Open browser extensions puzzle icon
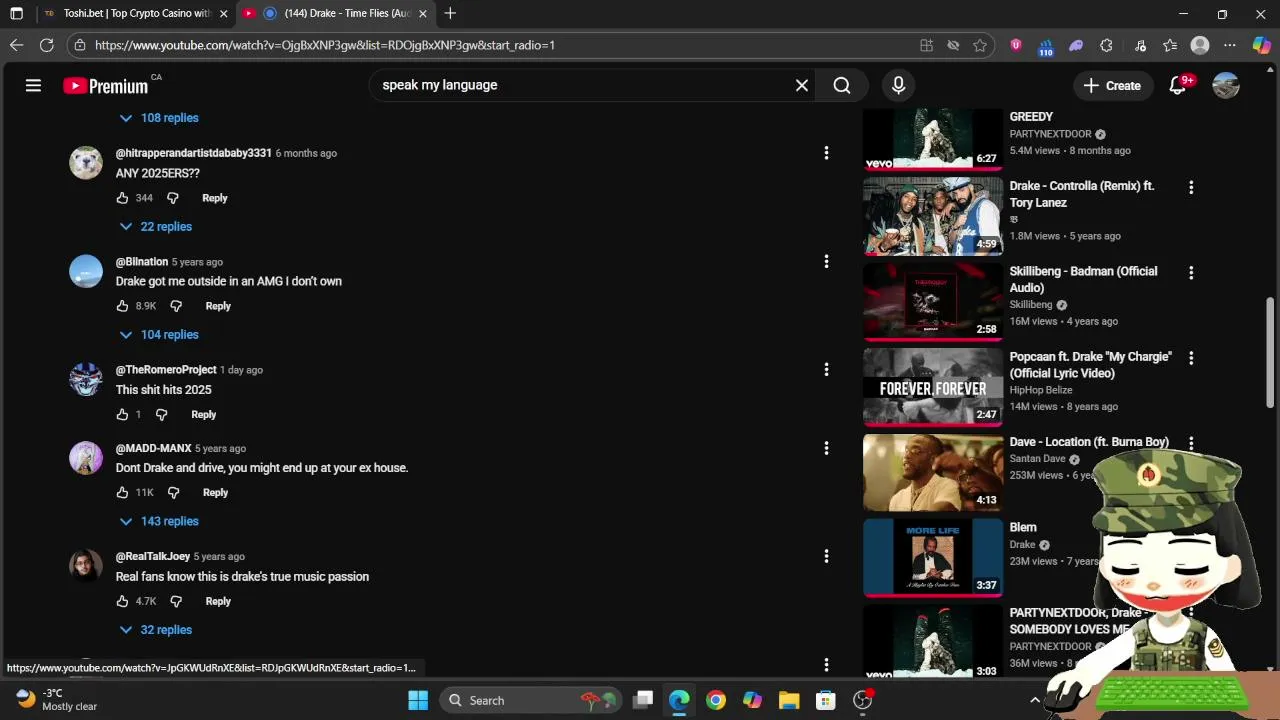 point(1106,45)
